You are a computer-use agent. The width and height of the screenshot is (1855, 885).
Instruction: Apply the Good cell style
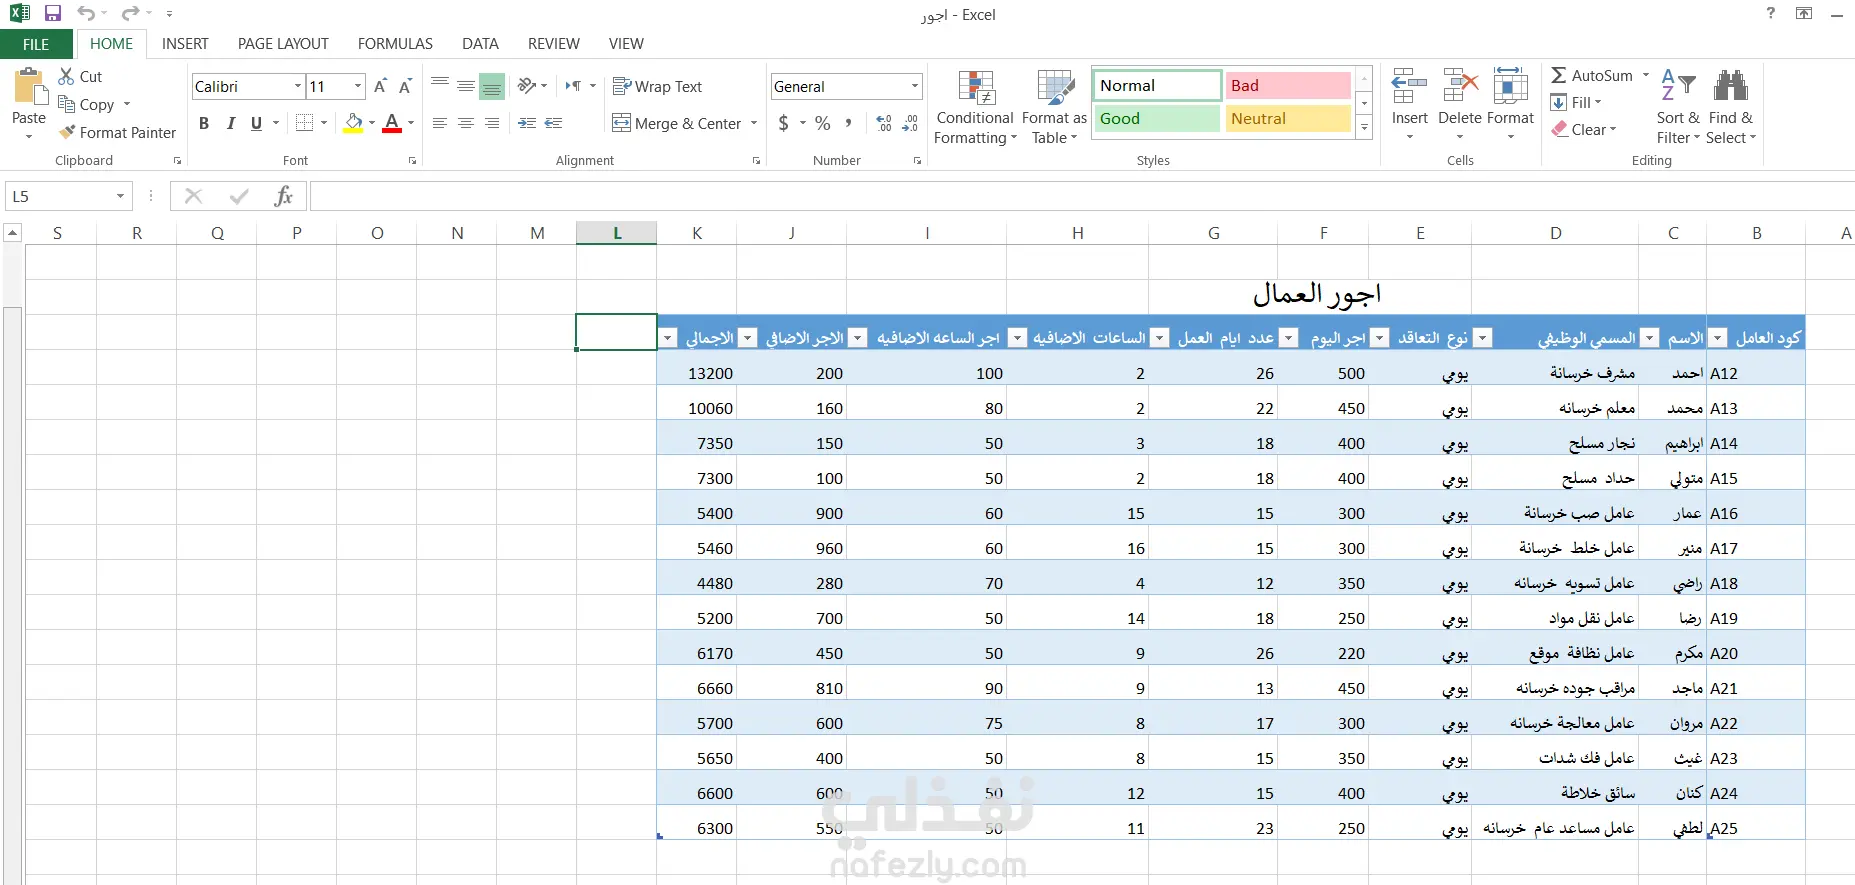[x=1157, y=119]
